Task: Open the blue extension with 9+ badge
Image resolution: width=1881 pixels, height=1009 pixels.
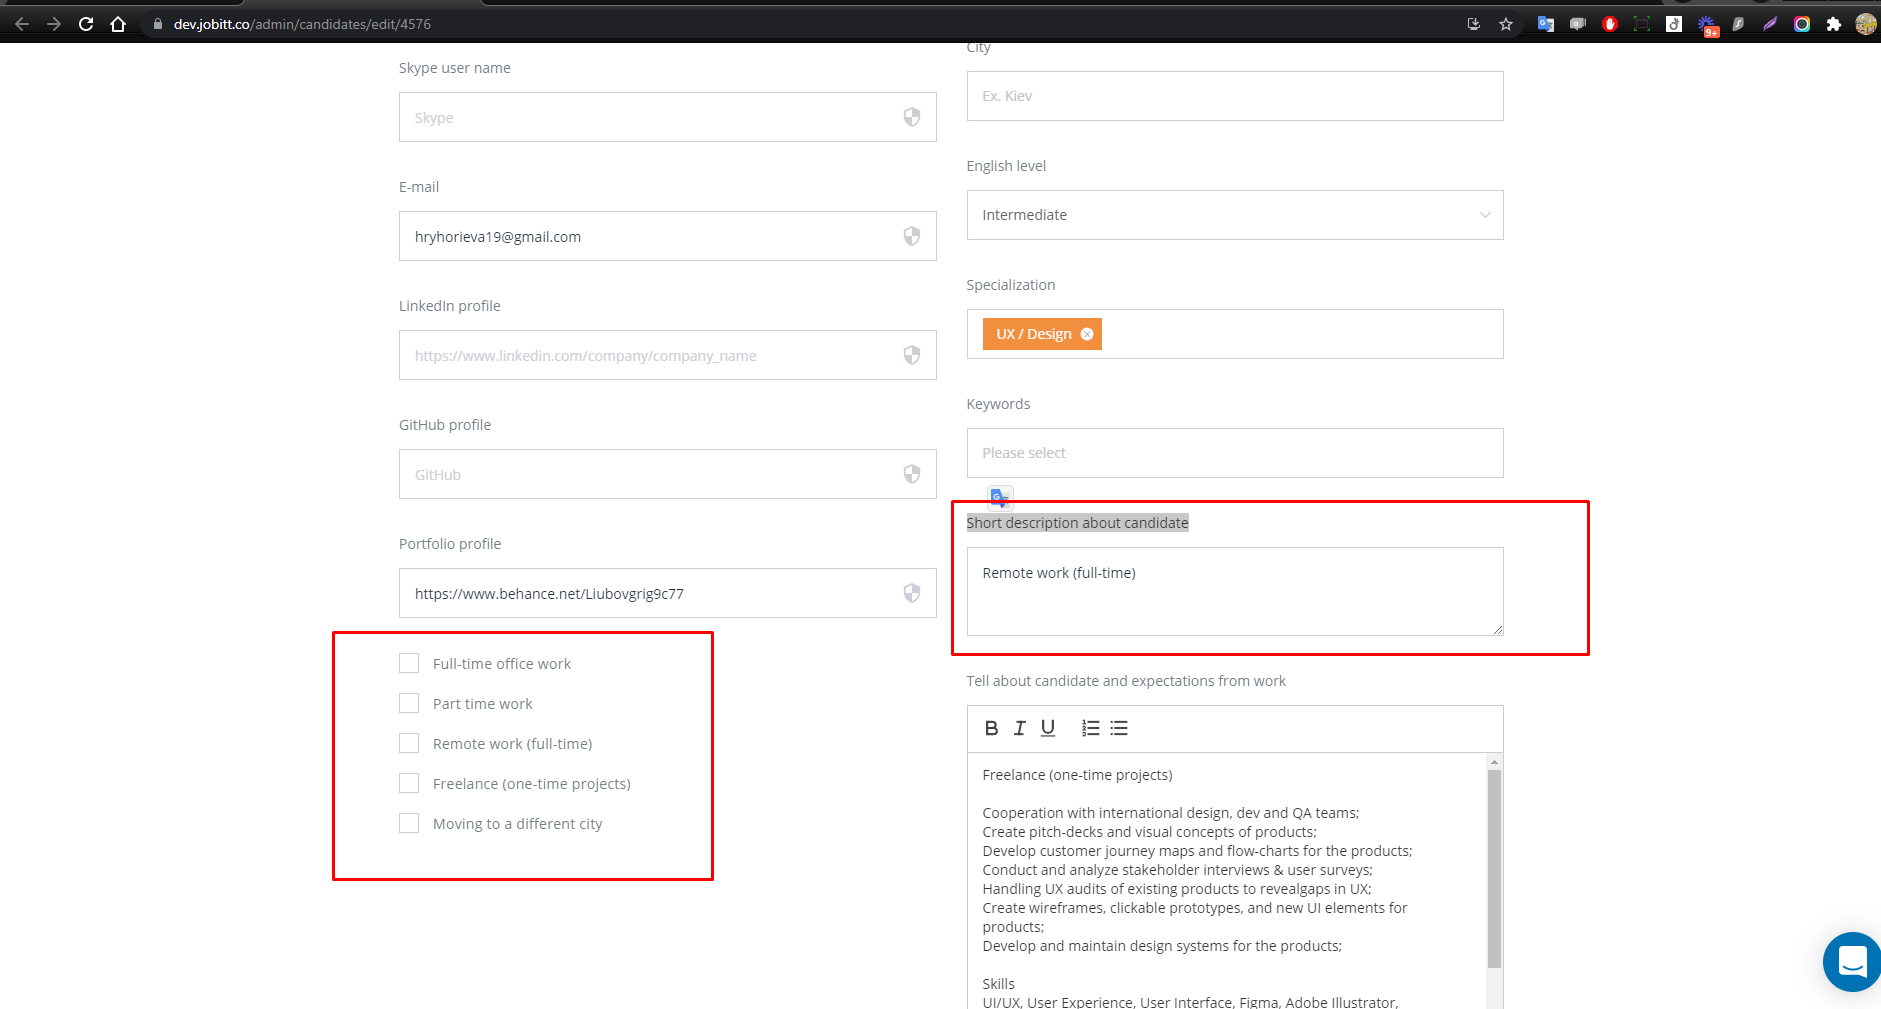Action: click(x=1707, y=25)
